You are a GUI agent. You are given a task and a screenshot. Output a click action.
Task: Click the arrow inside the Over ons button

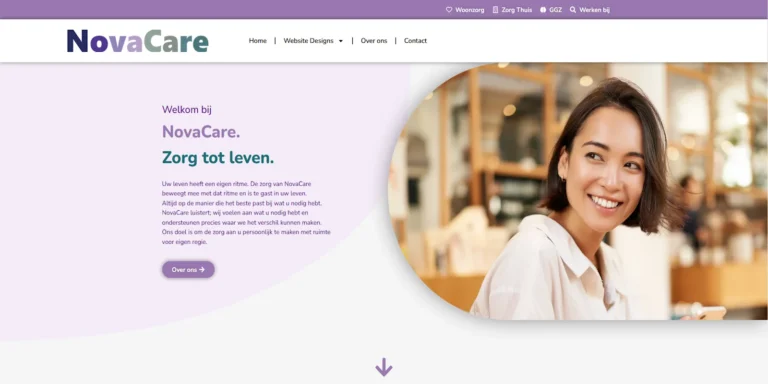click(x=202, y=269)
